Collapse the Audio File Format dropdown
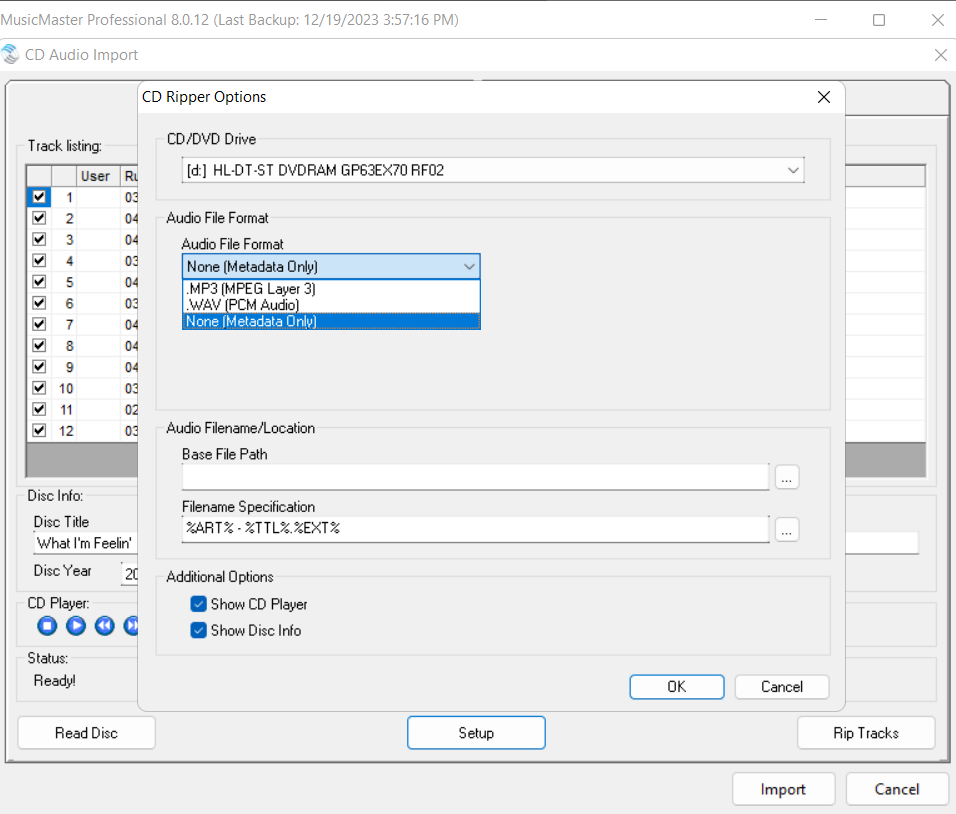Viewport: 956px width, 814px height. pos(469,267)
